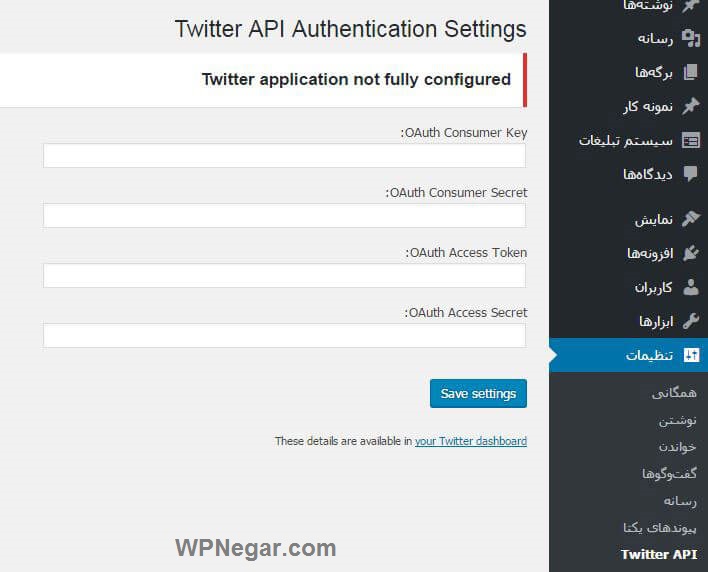Click the OAuth Access Secret label

(466, 312)
